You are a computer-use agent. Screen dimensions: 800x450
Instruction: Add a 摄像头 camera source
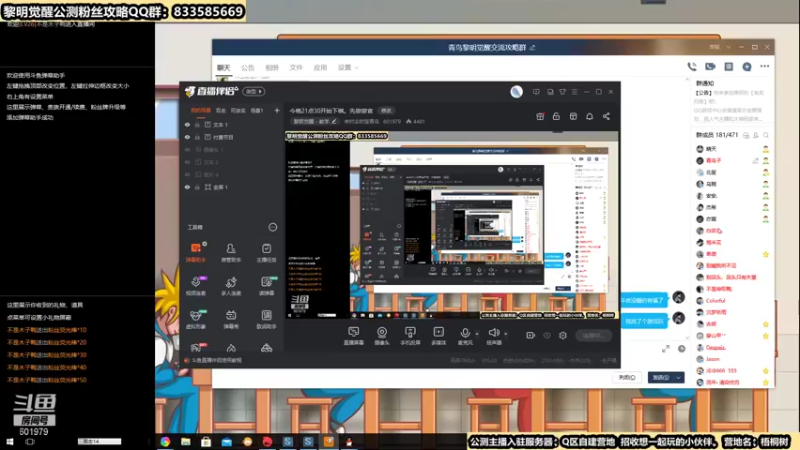[x=382, y=336]
